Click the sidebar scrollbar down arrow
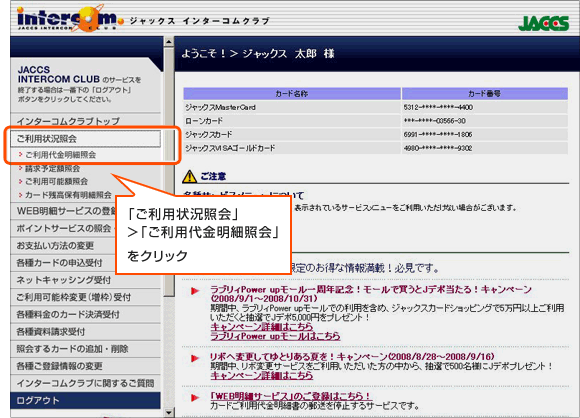Image resolution: width=580 pixels, height=418 pixels. tap(169, 412)
